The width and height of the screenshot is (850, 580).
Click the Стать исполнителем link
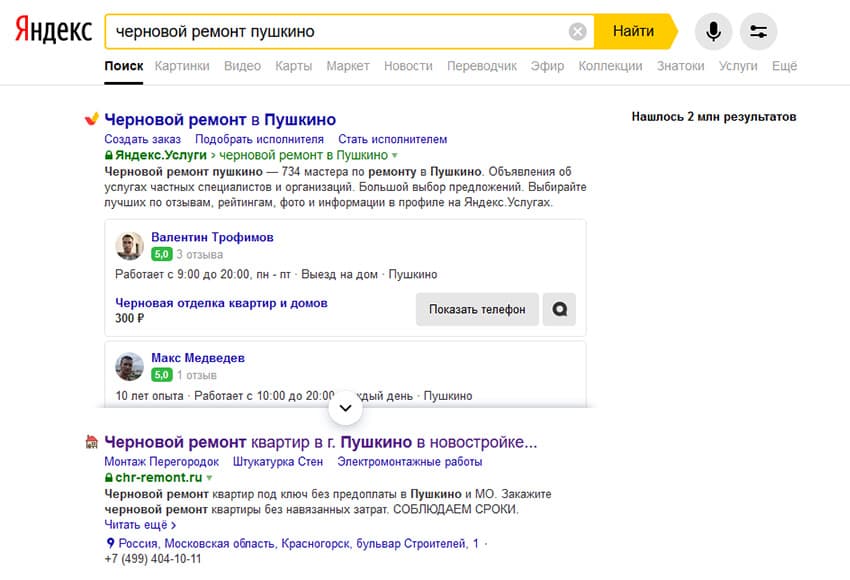(x=392, y=139)
